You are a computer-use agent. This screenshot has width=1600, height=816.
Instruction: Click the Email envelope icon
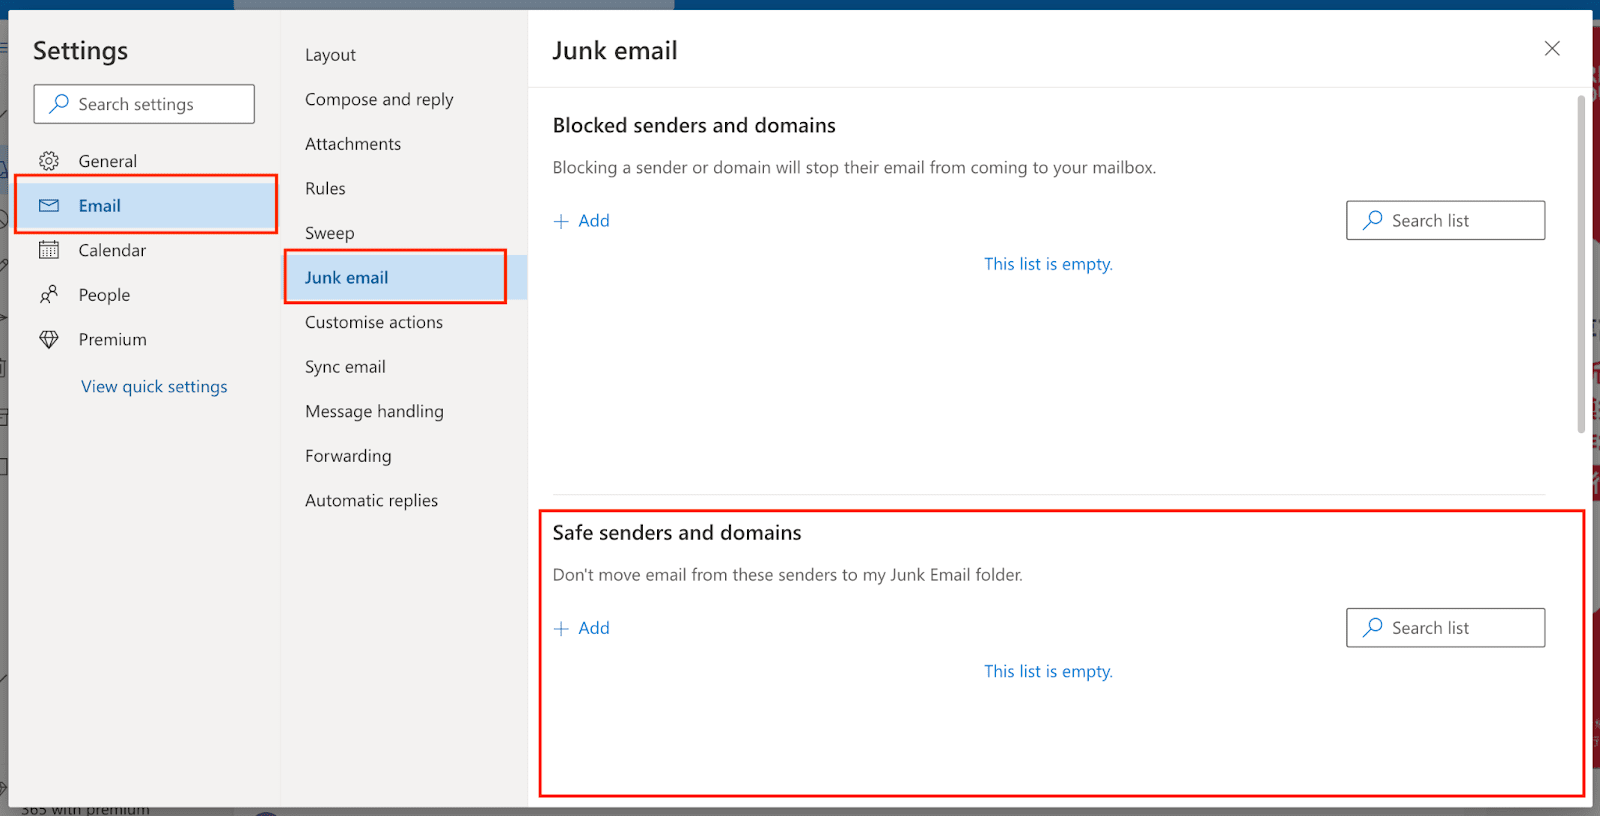[49, 206]
